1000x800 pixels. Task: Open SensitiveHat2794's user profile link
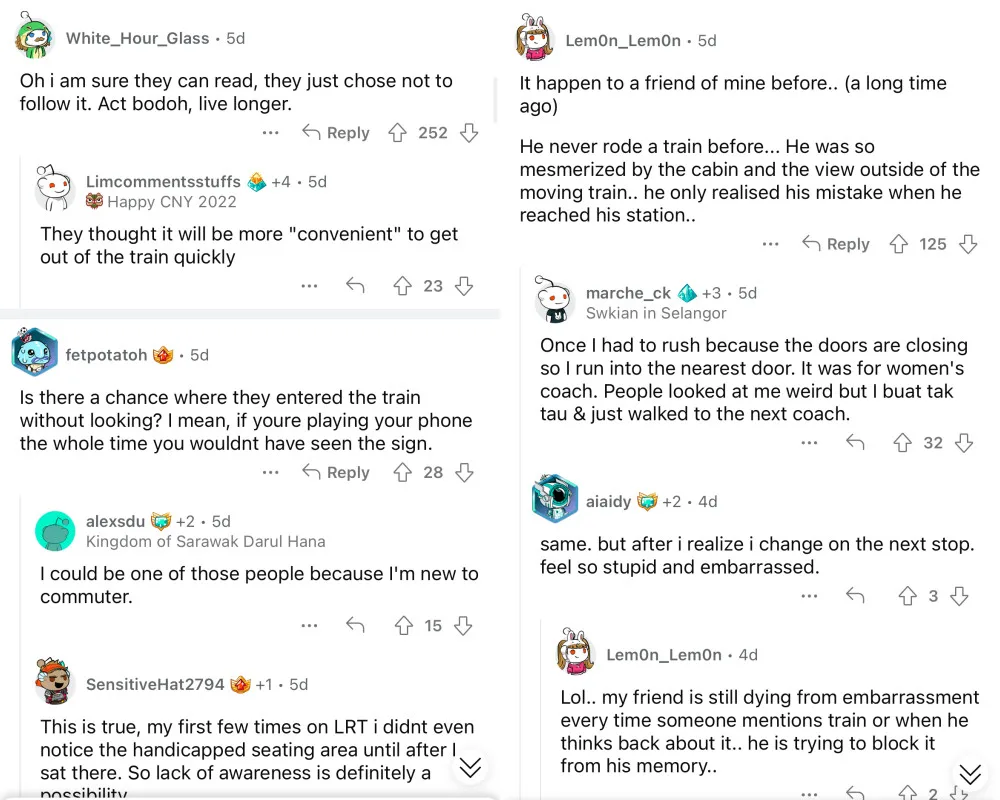155,685
